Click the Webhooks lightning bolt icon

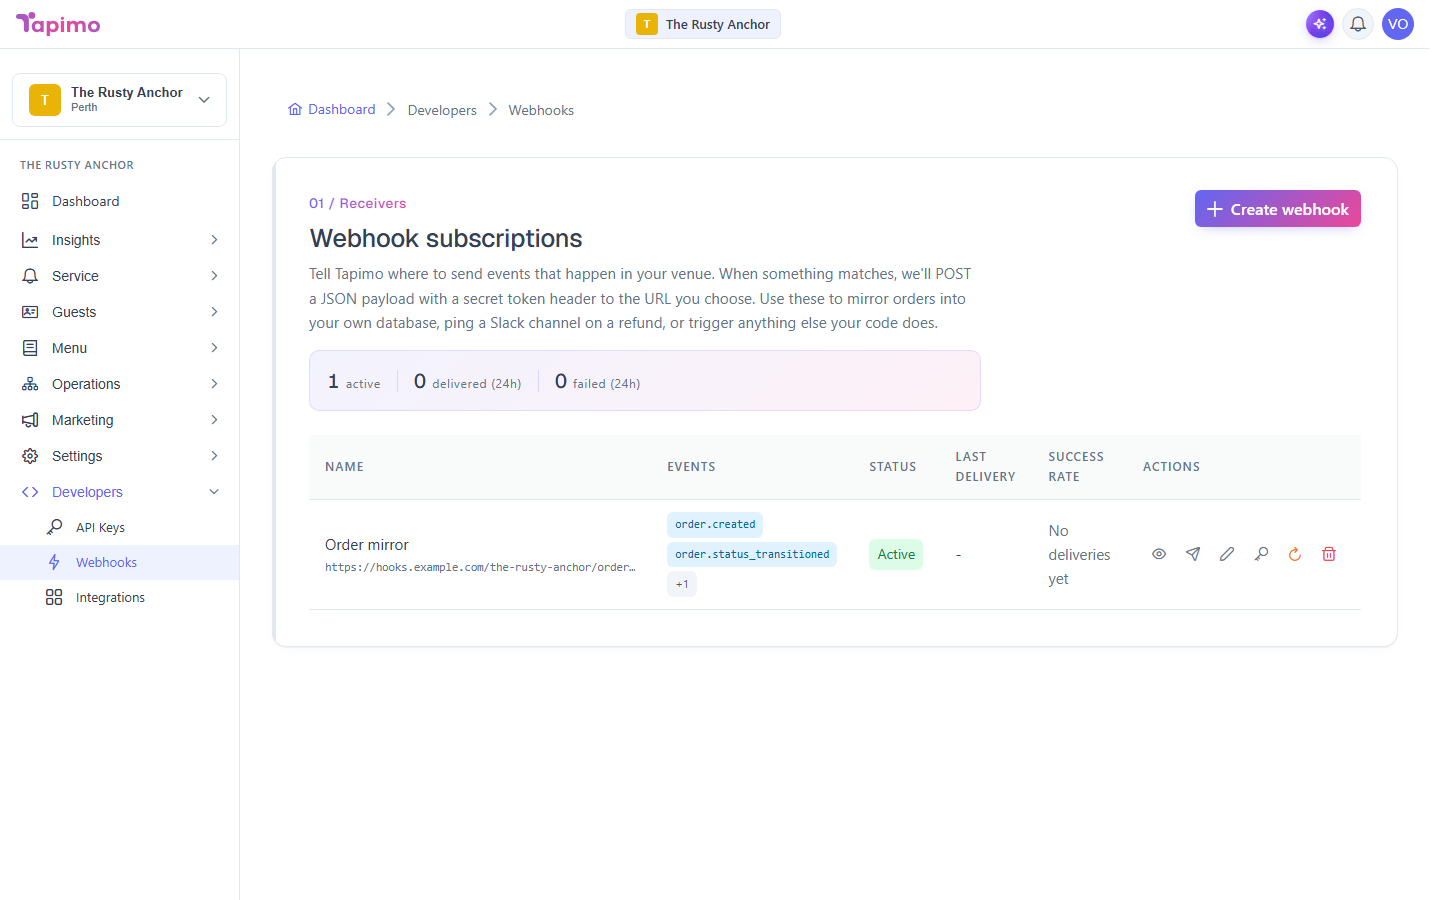(x=54, y=562)
